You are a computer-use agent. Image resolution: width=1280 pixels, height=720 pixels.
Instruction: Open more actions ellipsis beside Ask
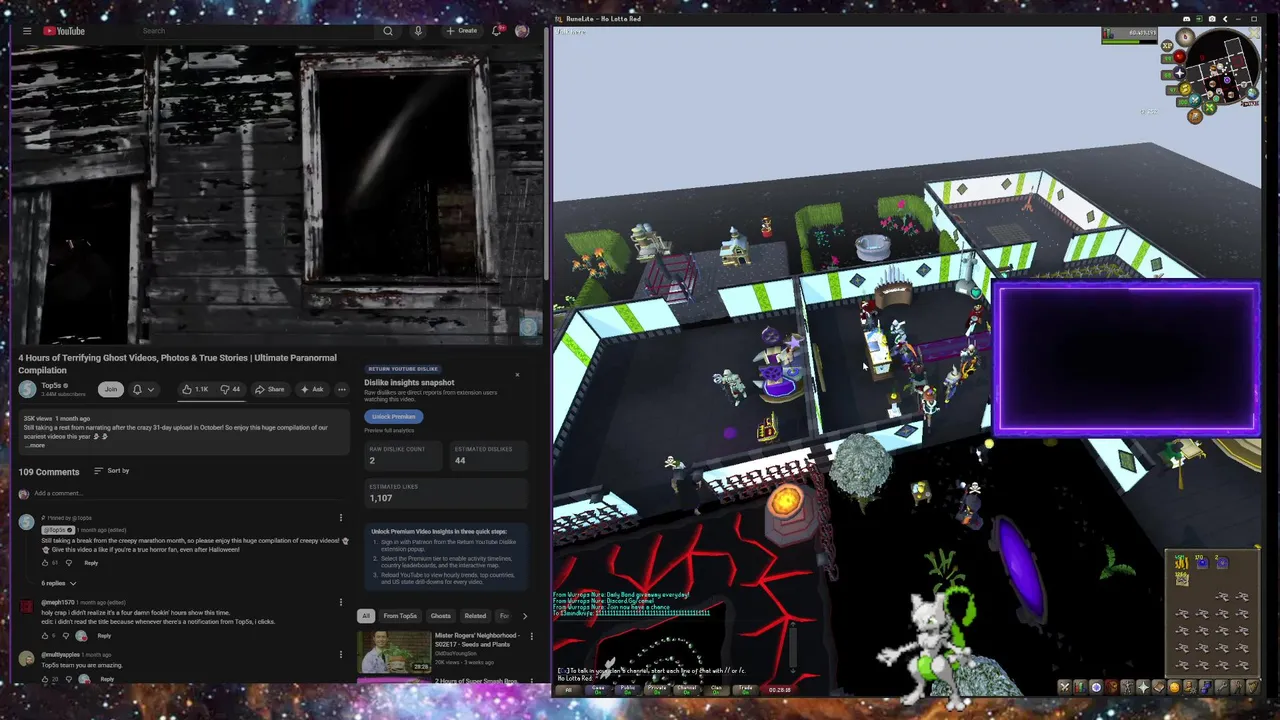342,389
